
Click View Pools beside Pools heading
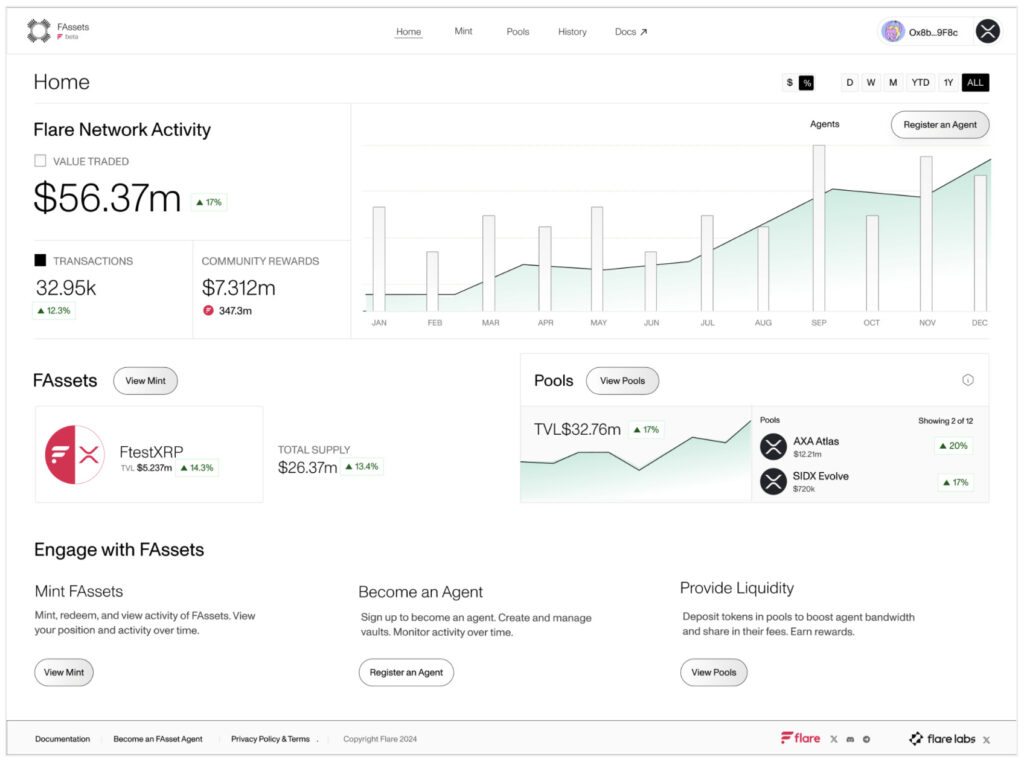pyautogui.click(x=622, y=381)
